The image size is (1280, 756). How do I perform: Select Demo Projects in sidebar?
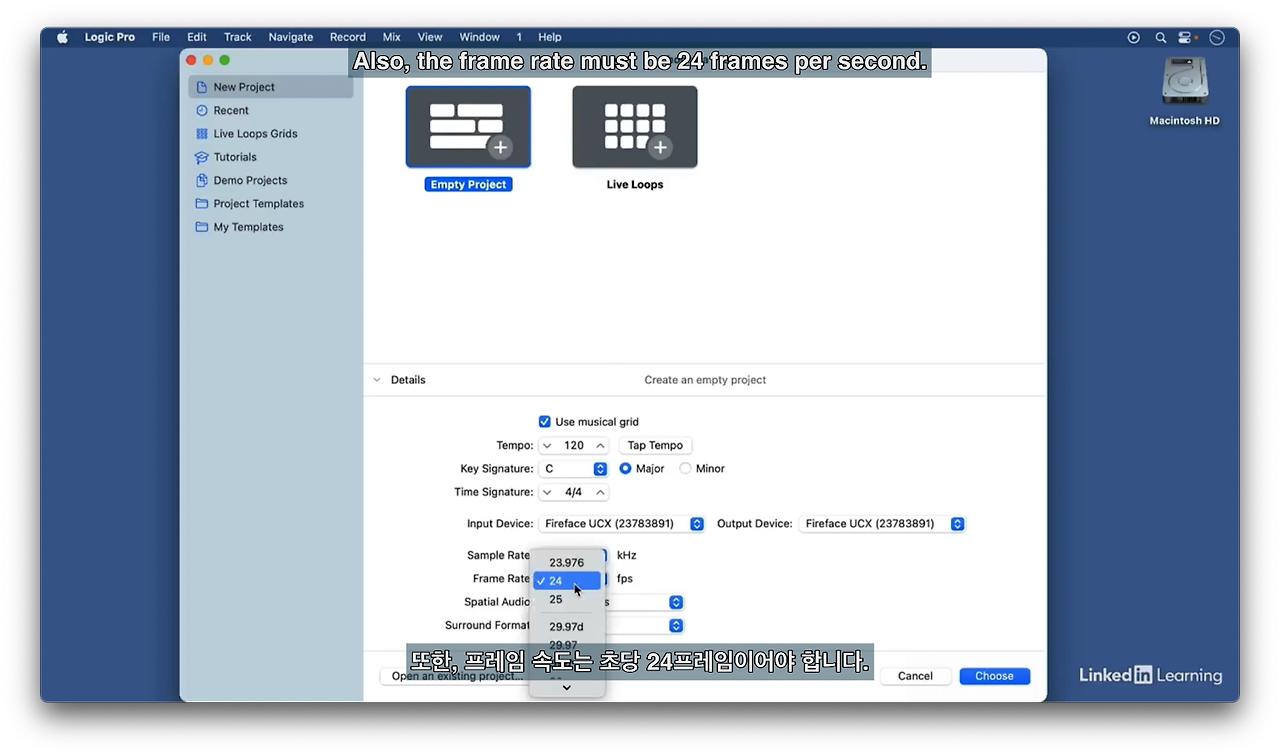(x=271, y=180)
